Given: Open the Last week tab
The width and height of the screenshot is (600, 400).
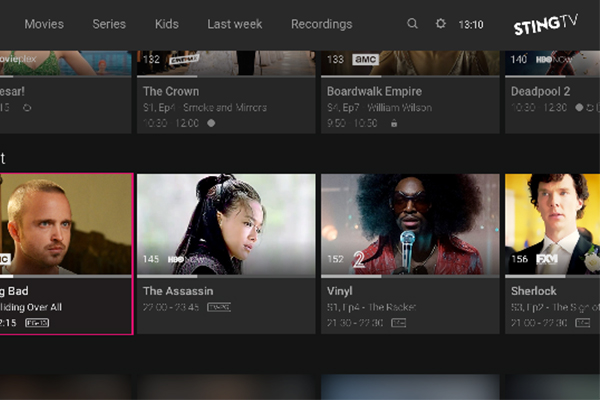Looking at the screenshot, I should pos(235,24).
